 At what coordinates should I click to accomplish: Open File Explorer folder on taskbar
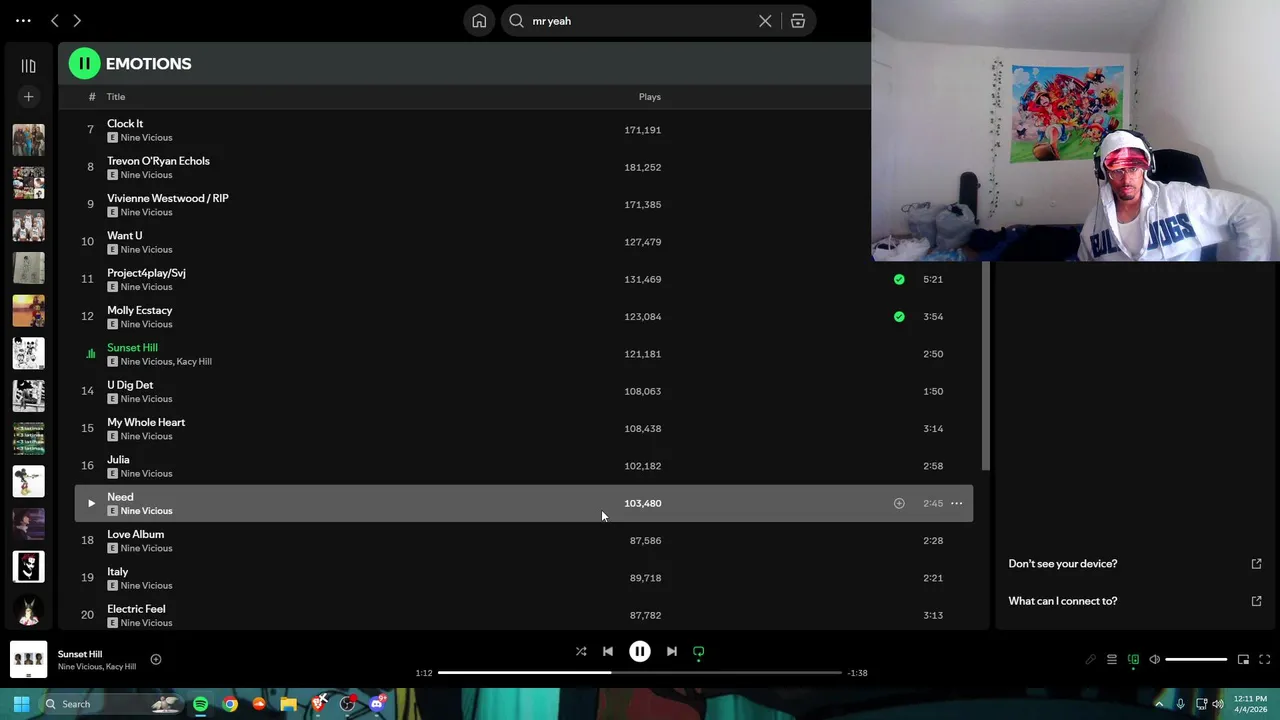(288, 704)
